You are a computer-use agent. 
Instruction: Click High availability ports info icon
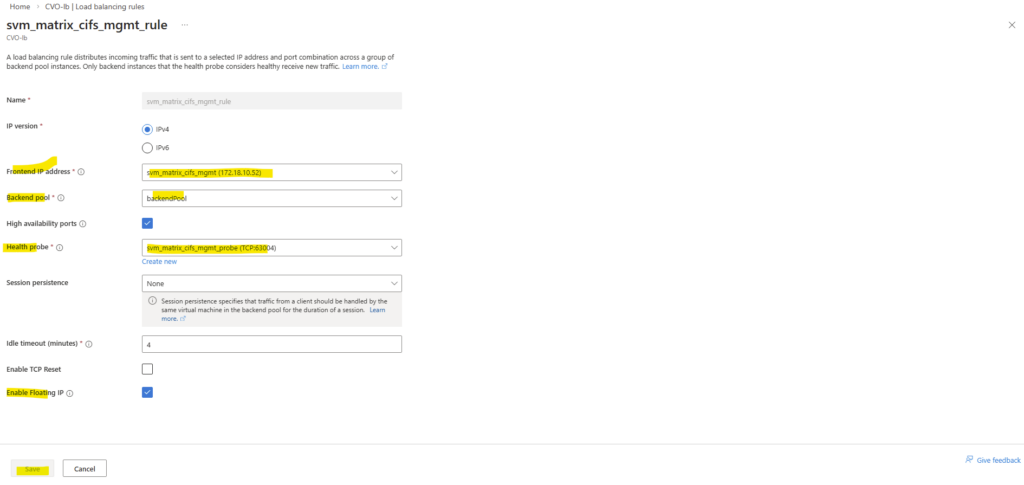[82, 223]
